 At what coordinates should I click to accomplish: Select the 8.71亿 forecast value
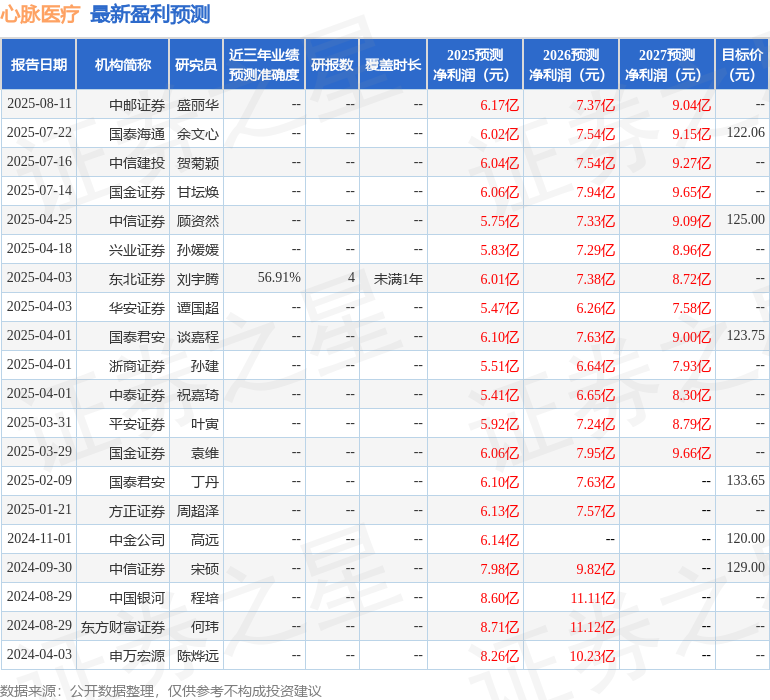click(x=499, y=627)
